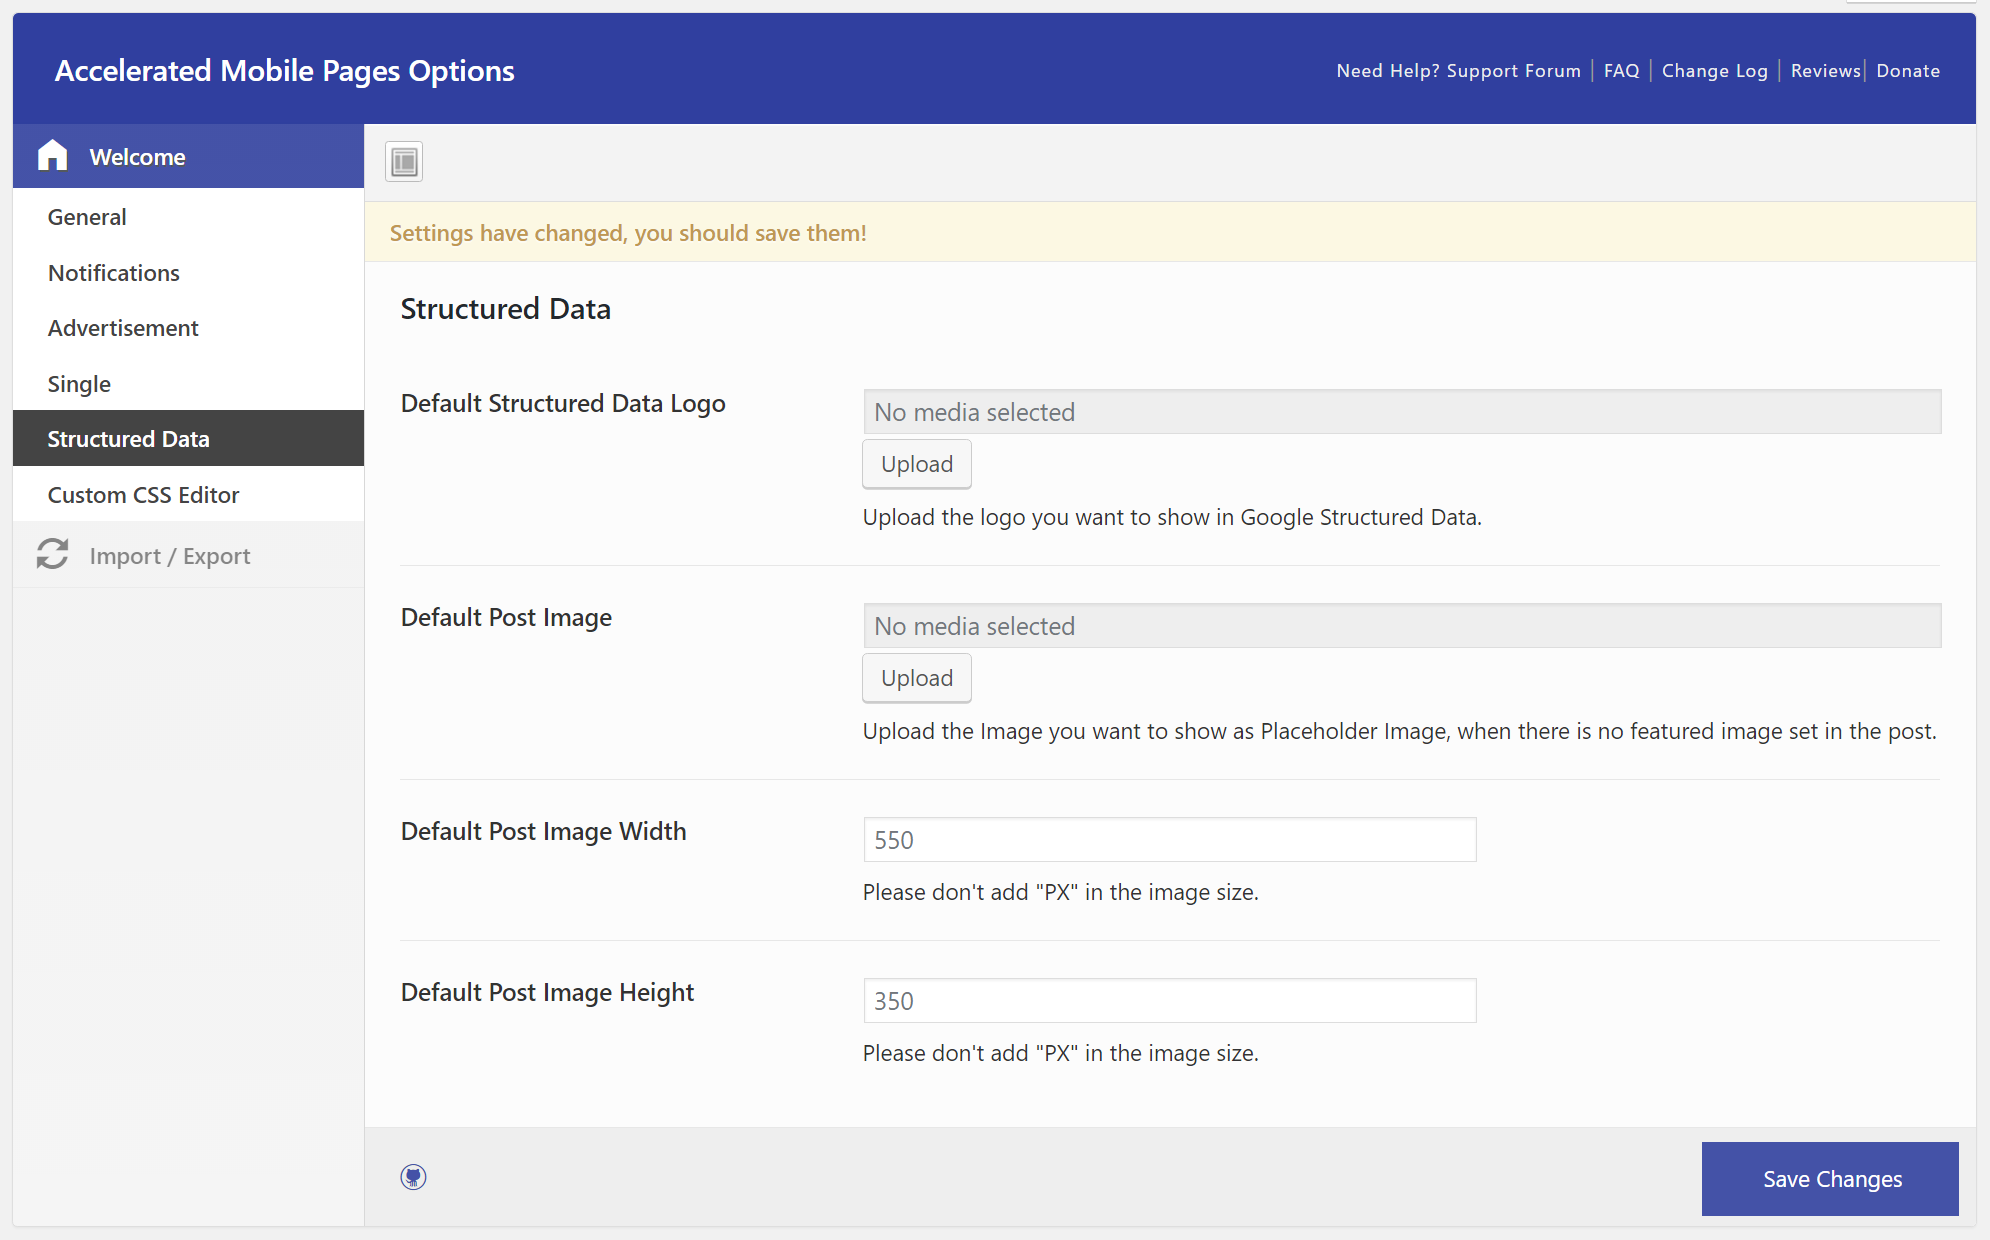
Task: Click 'Settings have changed, you should save them!' notice
Action: pyautogui.click(x=628, y=233)
